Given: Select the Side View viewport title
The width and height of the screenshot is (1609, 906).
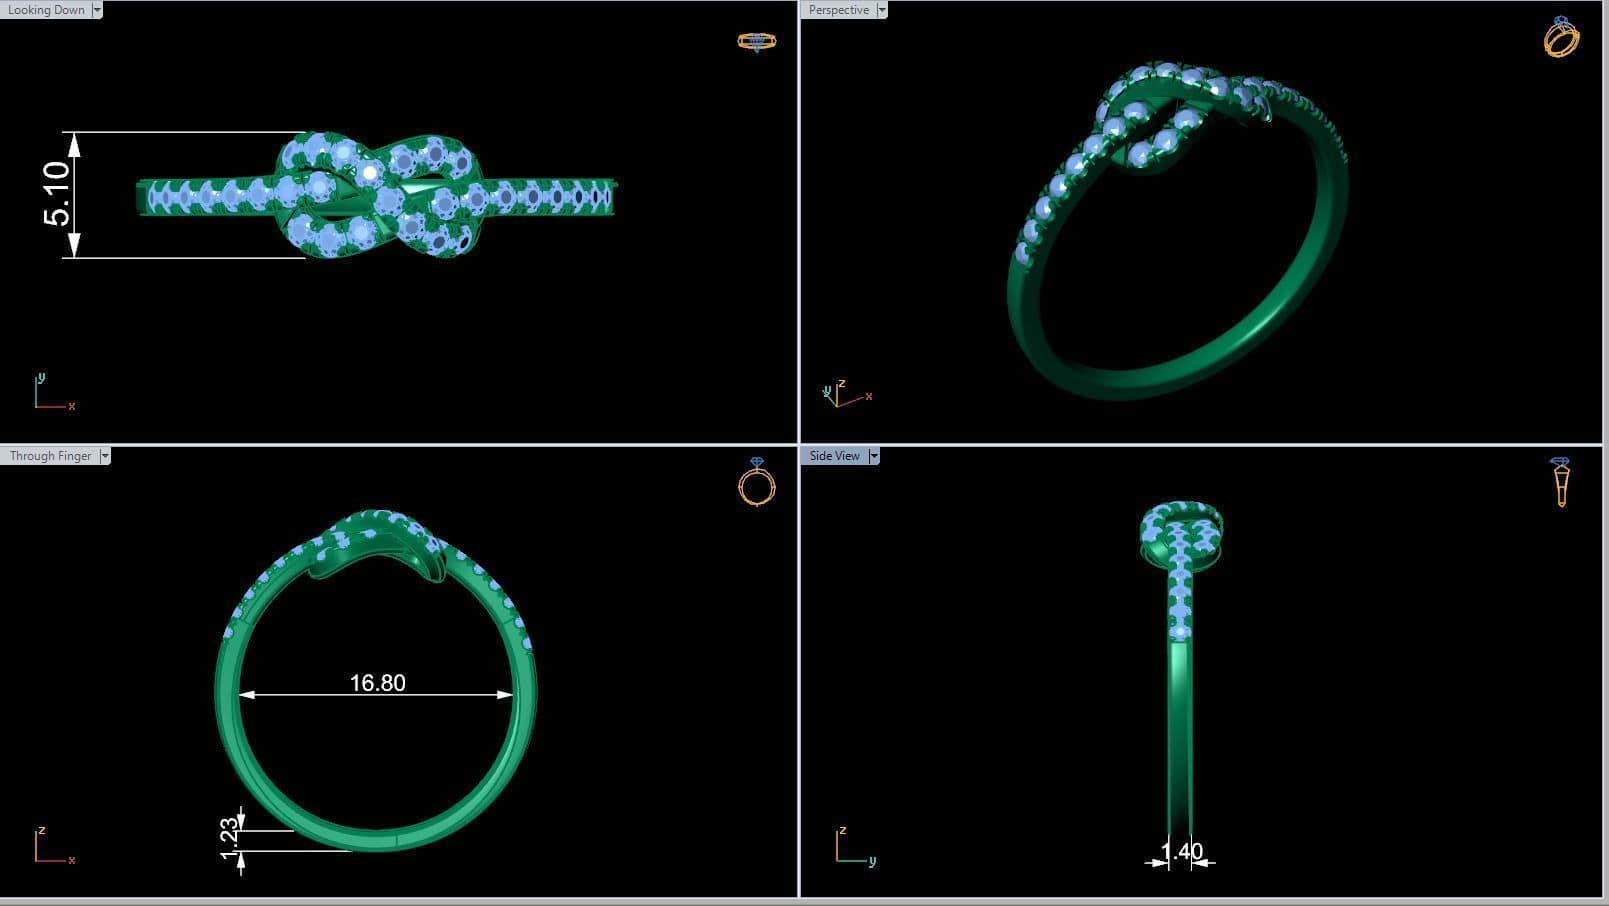Looking at the screenshot, I should (834, 456).
